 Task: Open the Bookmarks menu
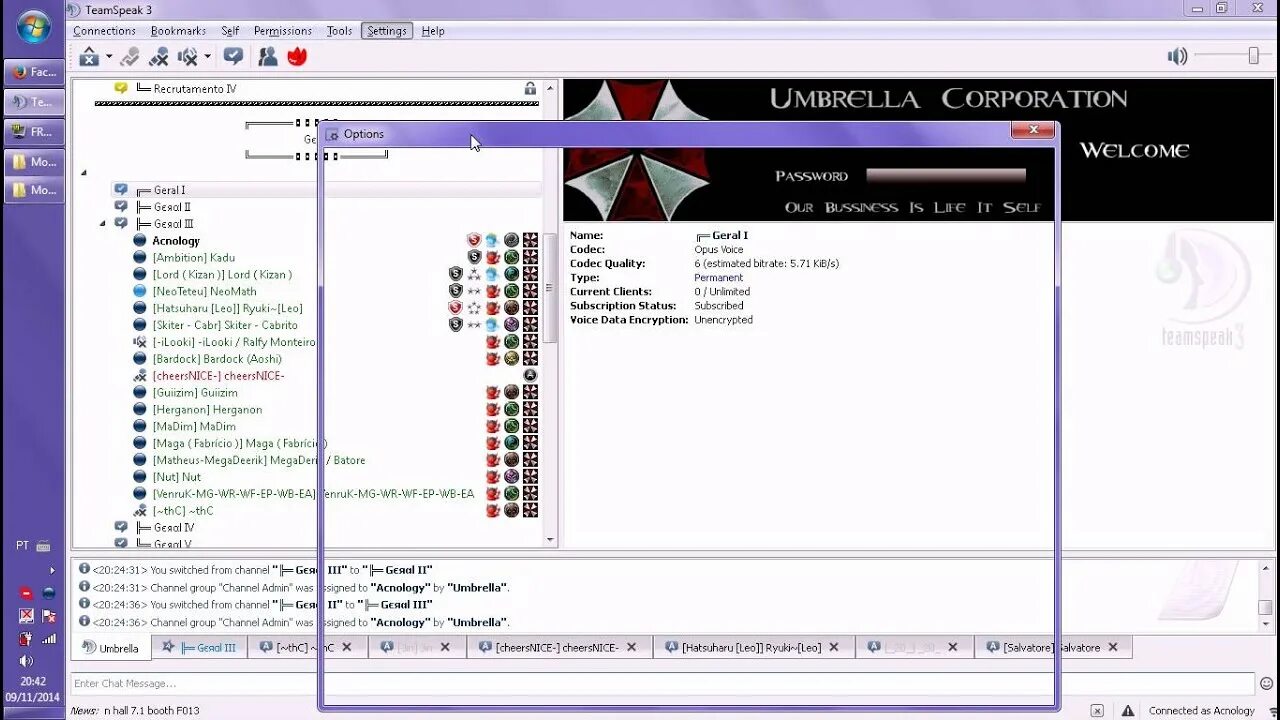pyautogui.click(x=178, y=31)
